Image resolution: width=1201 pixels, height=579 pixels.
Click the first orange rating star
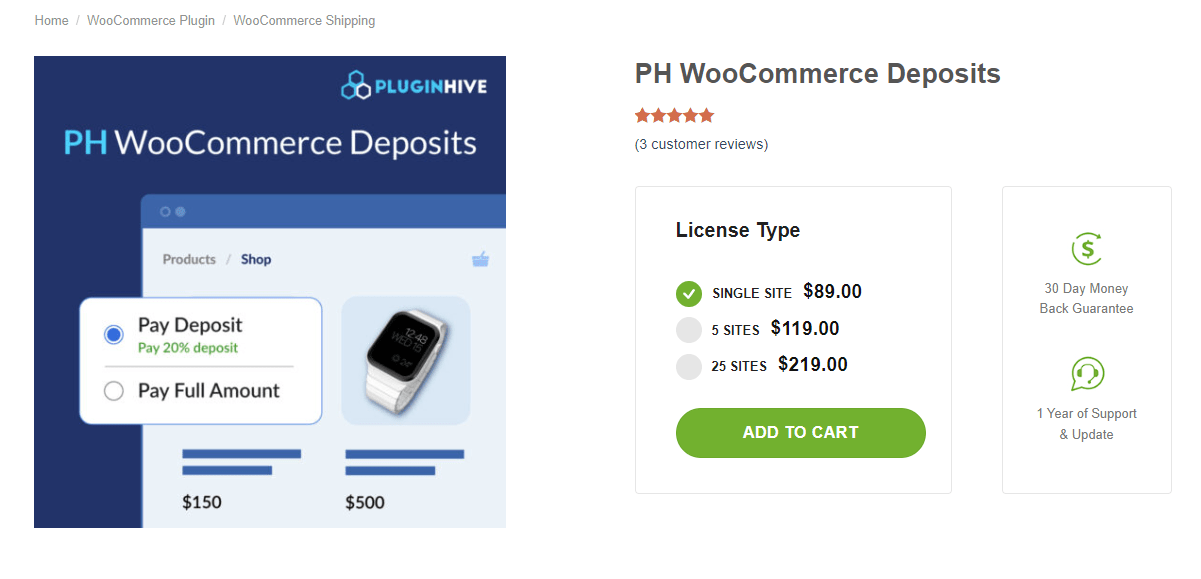pyautogui.click(x=642, y=115)
